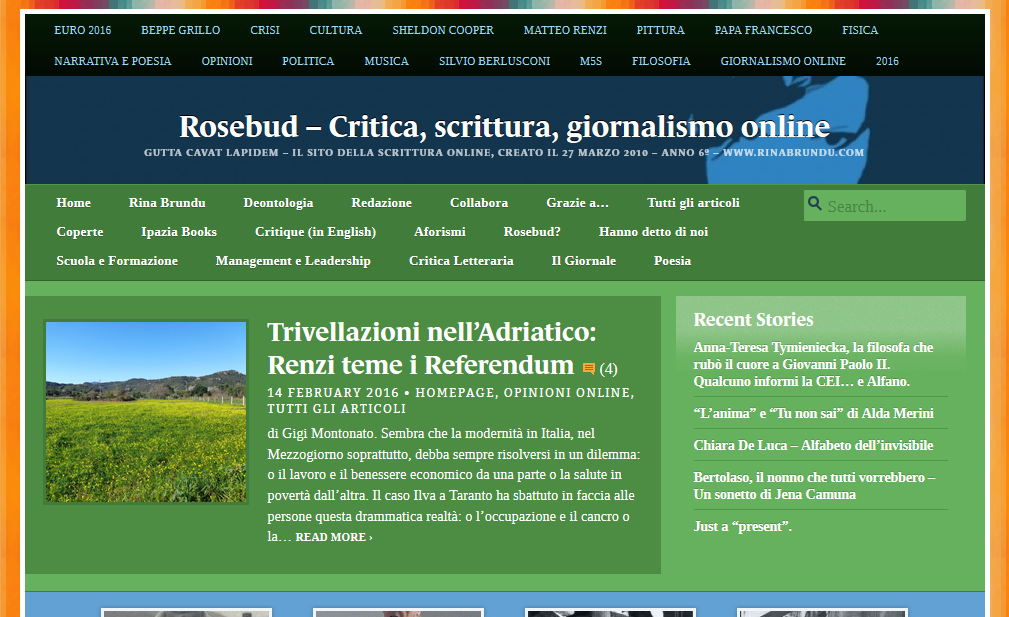1009x617 pixels.
Task: Click the GIORNALISMO ONLINE tag
Action: click(782, 61)
